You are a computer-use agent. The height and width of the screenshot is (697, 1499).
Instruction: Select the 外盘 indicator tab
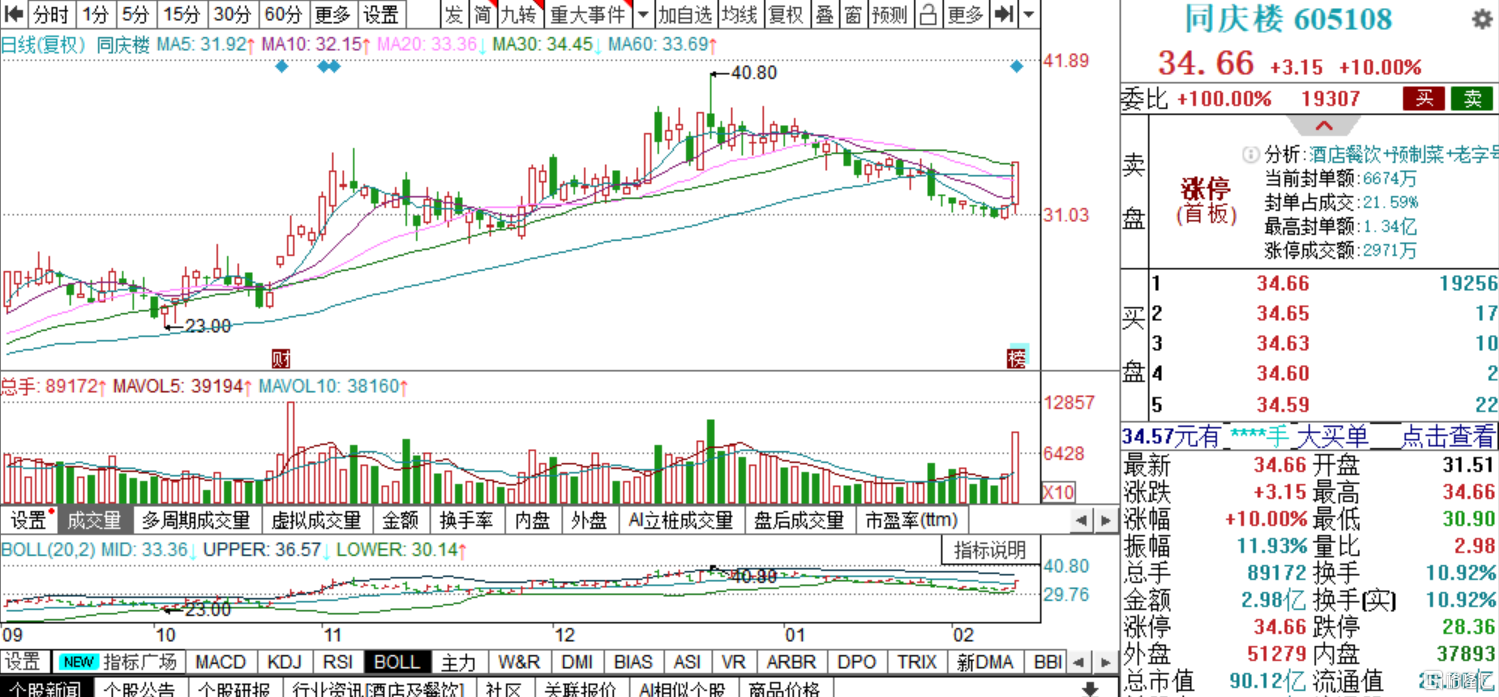tap(589, 520)
